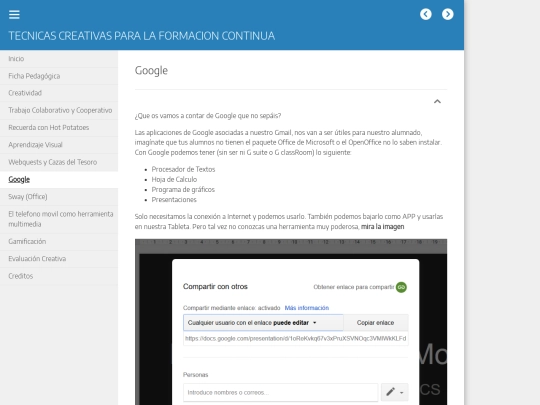Click the 'Hoja de Calculo' list item
This screenshot has width=540, height=405.
174,179
